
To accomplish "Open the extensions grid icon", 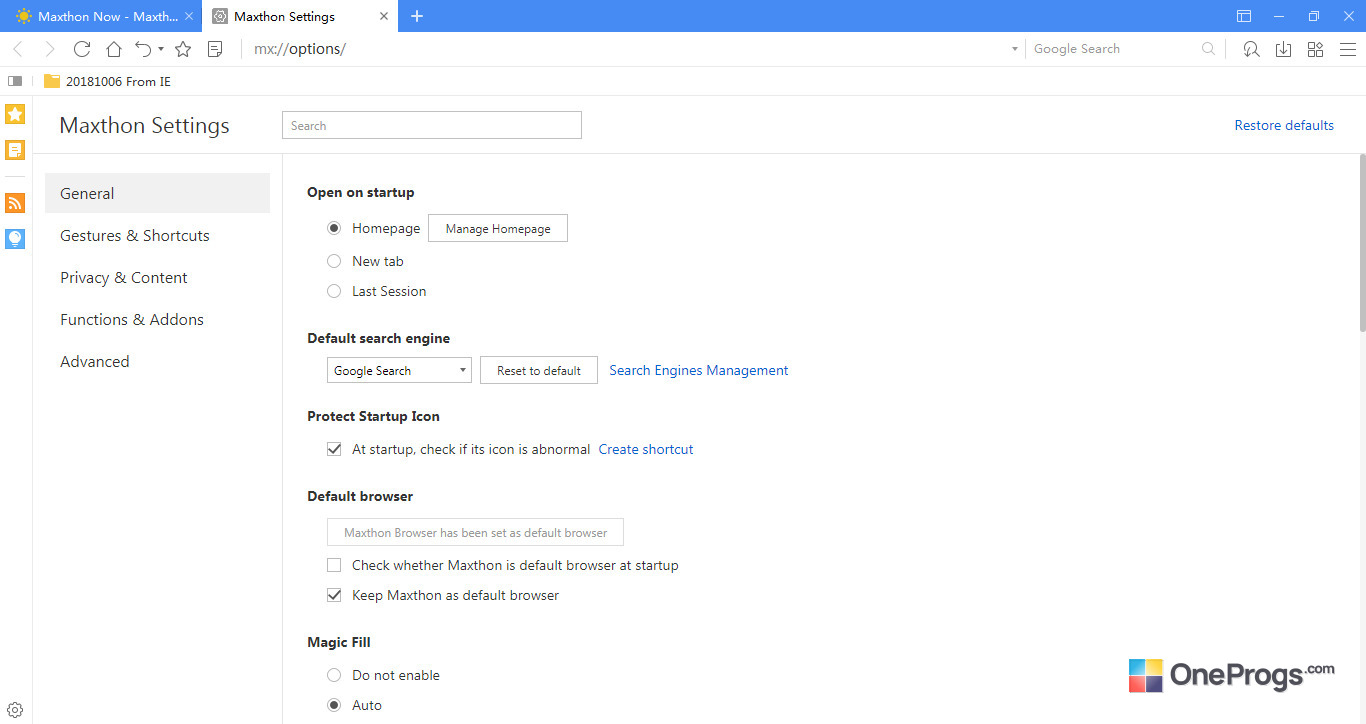I will (x=1315, y=49).
